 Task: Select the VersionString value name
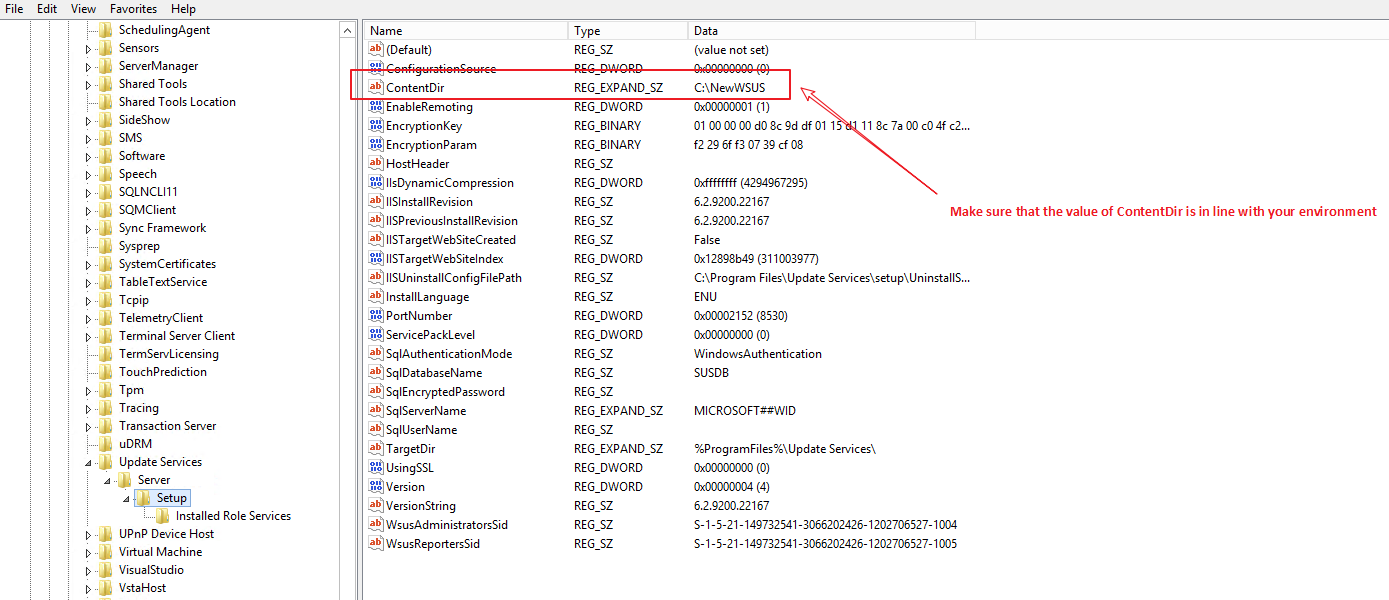[x=421, y=506]
